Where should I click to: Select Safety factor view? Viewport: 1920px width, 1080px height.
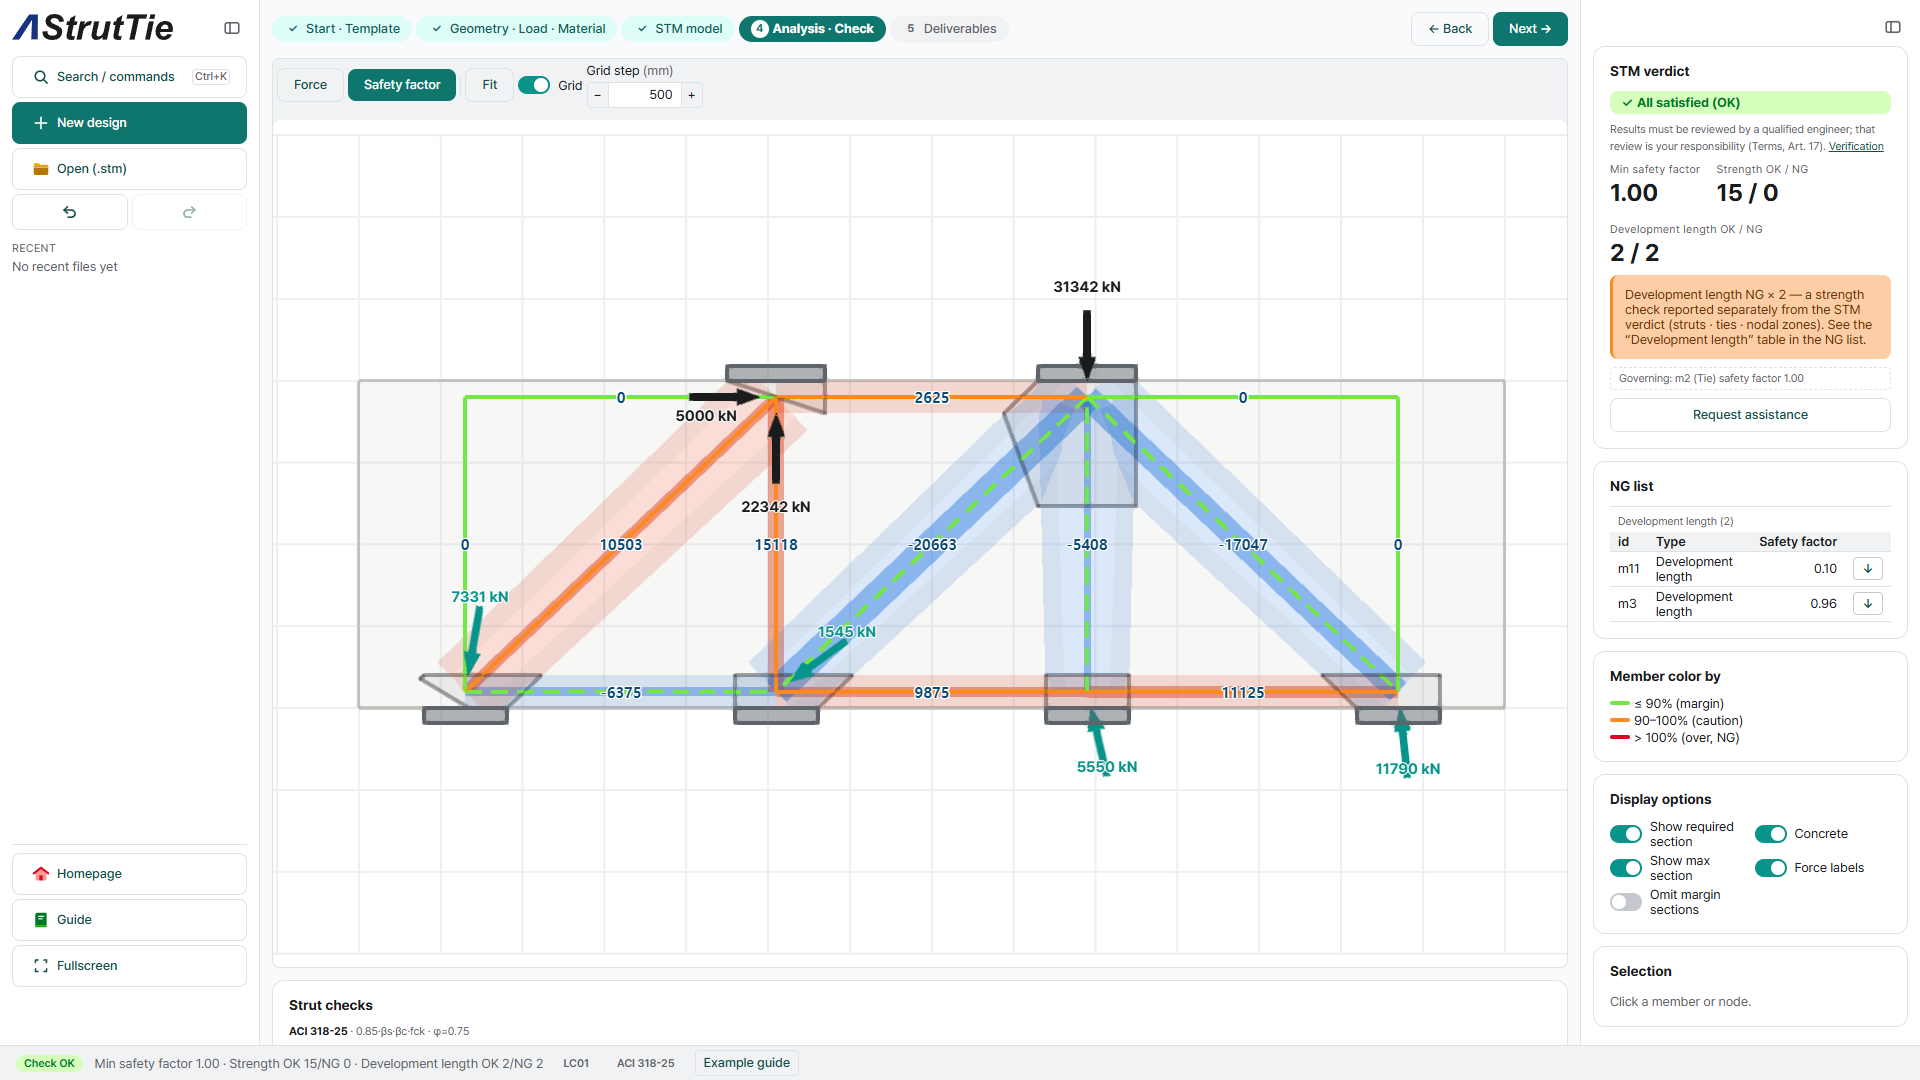[x=402, y=85]
